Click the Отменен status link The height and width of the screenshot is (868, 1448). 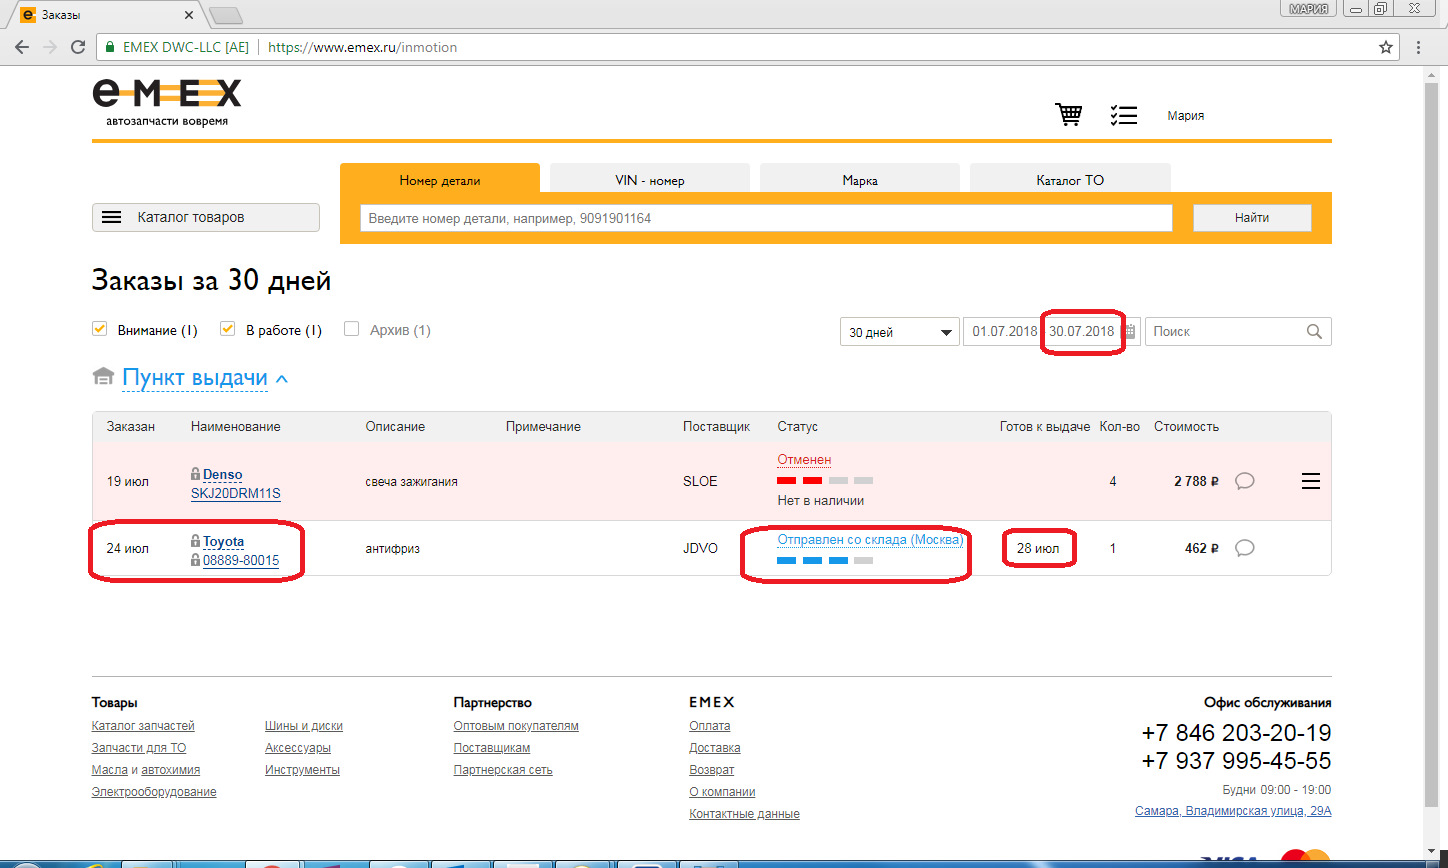tap(804, 460)
